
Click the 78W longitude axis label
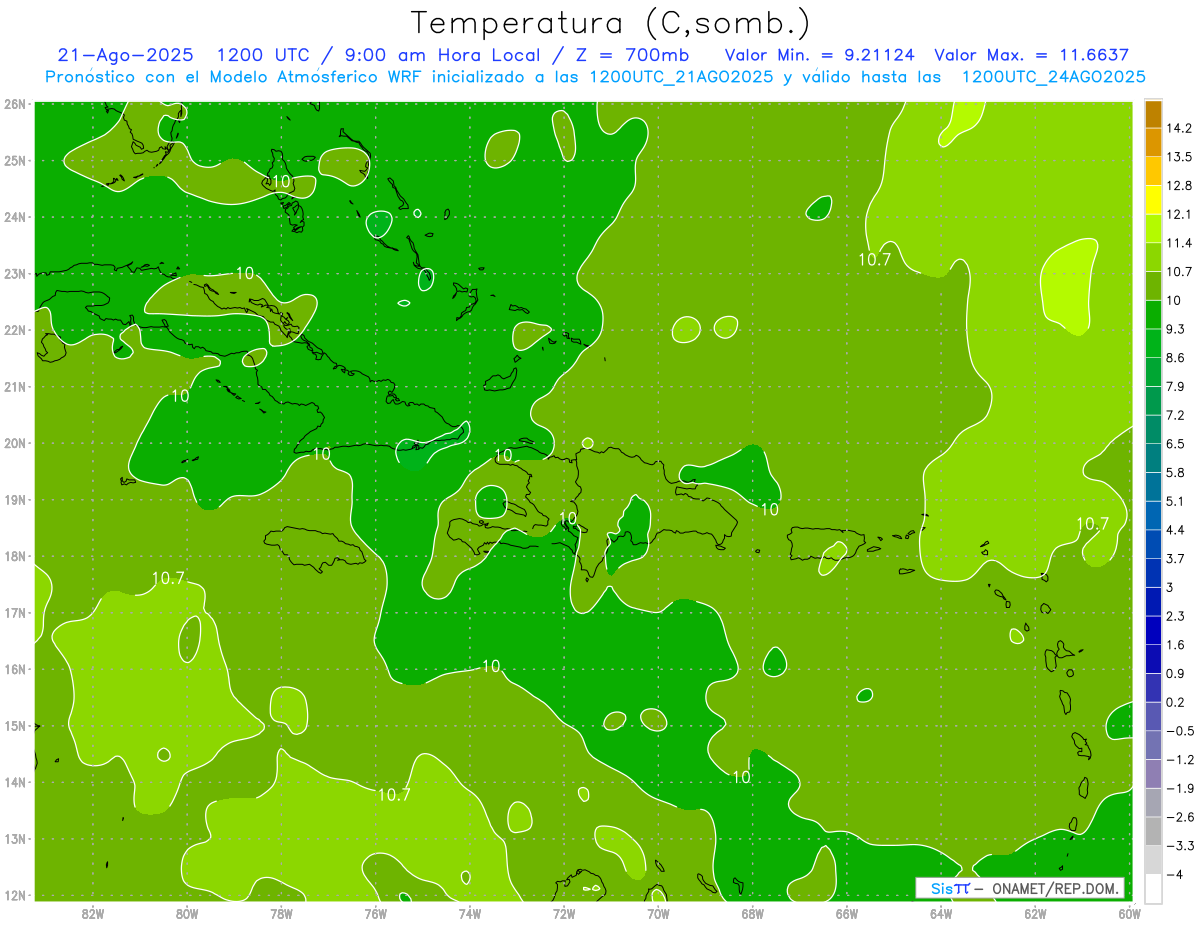[281, 913]
